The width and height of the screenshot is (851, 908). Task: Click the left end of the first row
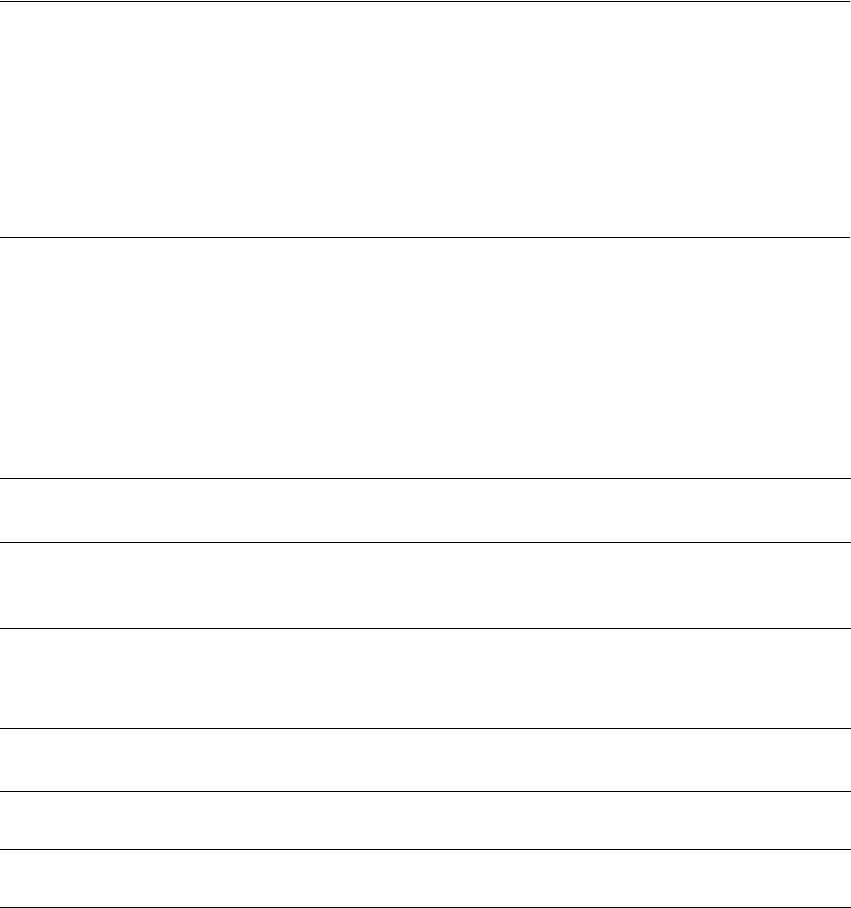[12, 119]
